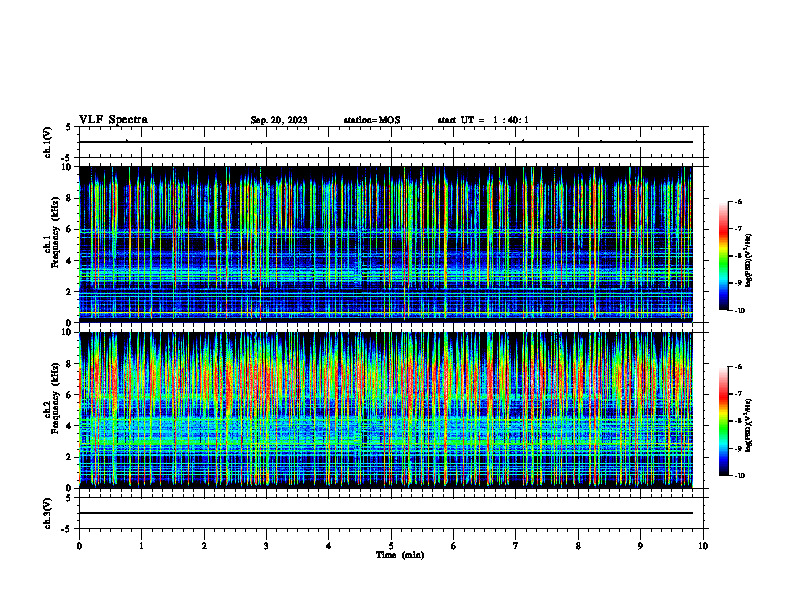Click the "-6" label on ch.1 colorbar
The width and height of the screenshot is (792, 612).
pos(739,202)
